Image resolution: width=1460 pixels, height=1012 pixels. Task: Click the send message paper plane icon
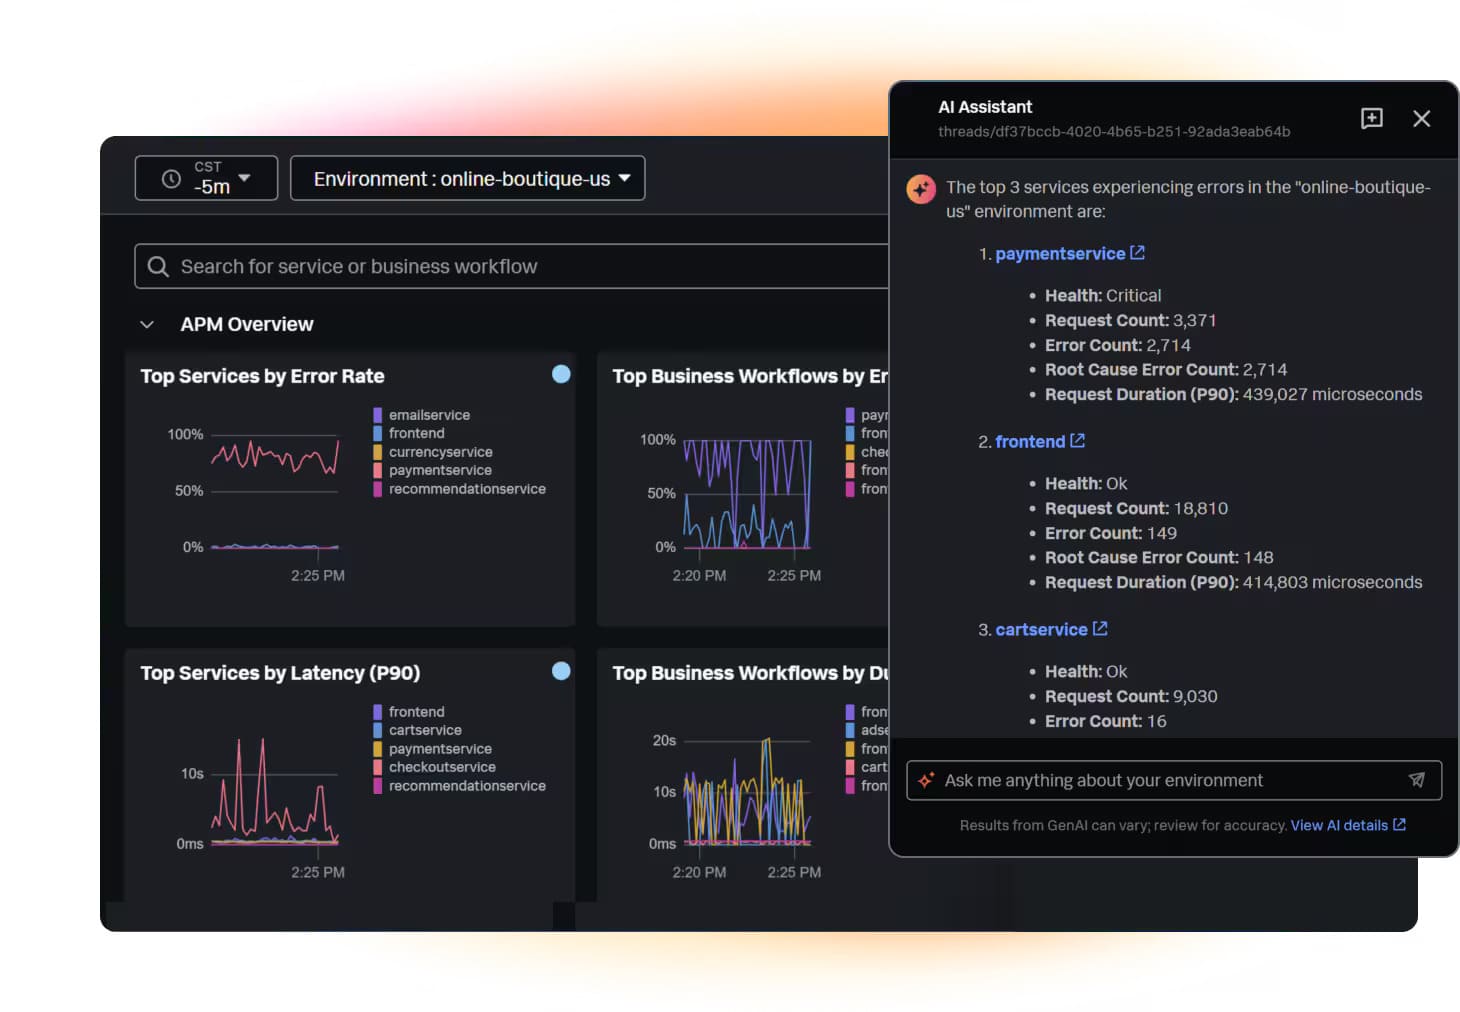[1417, 780]
